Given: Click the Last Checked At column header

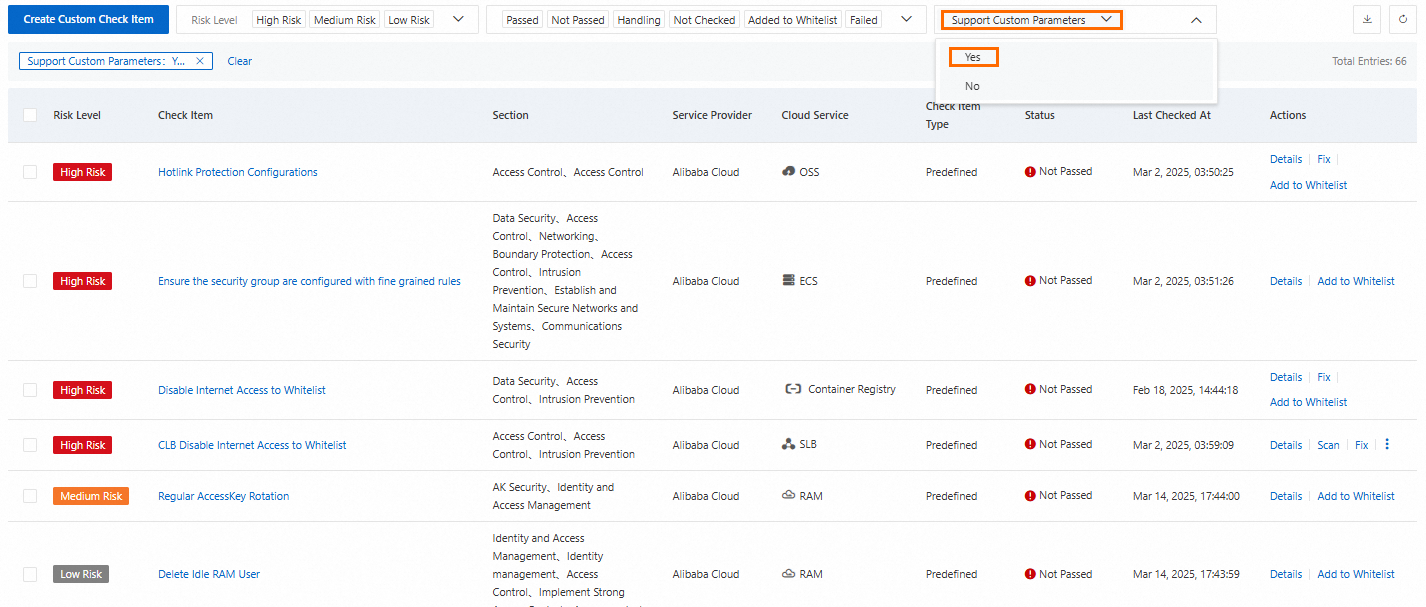Looking at the screenshot, I should click(x=1172, y=115).
